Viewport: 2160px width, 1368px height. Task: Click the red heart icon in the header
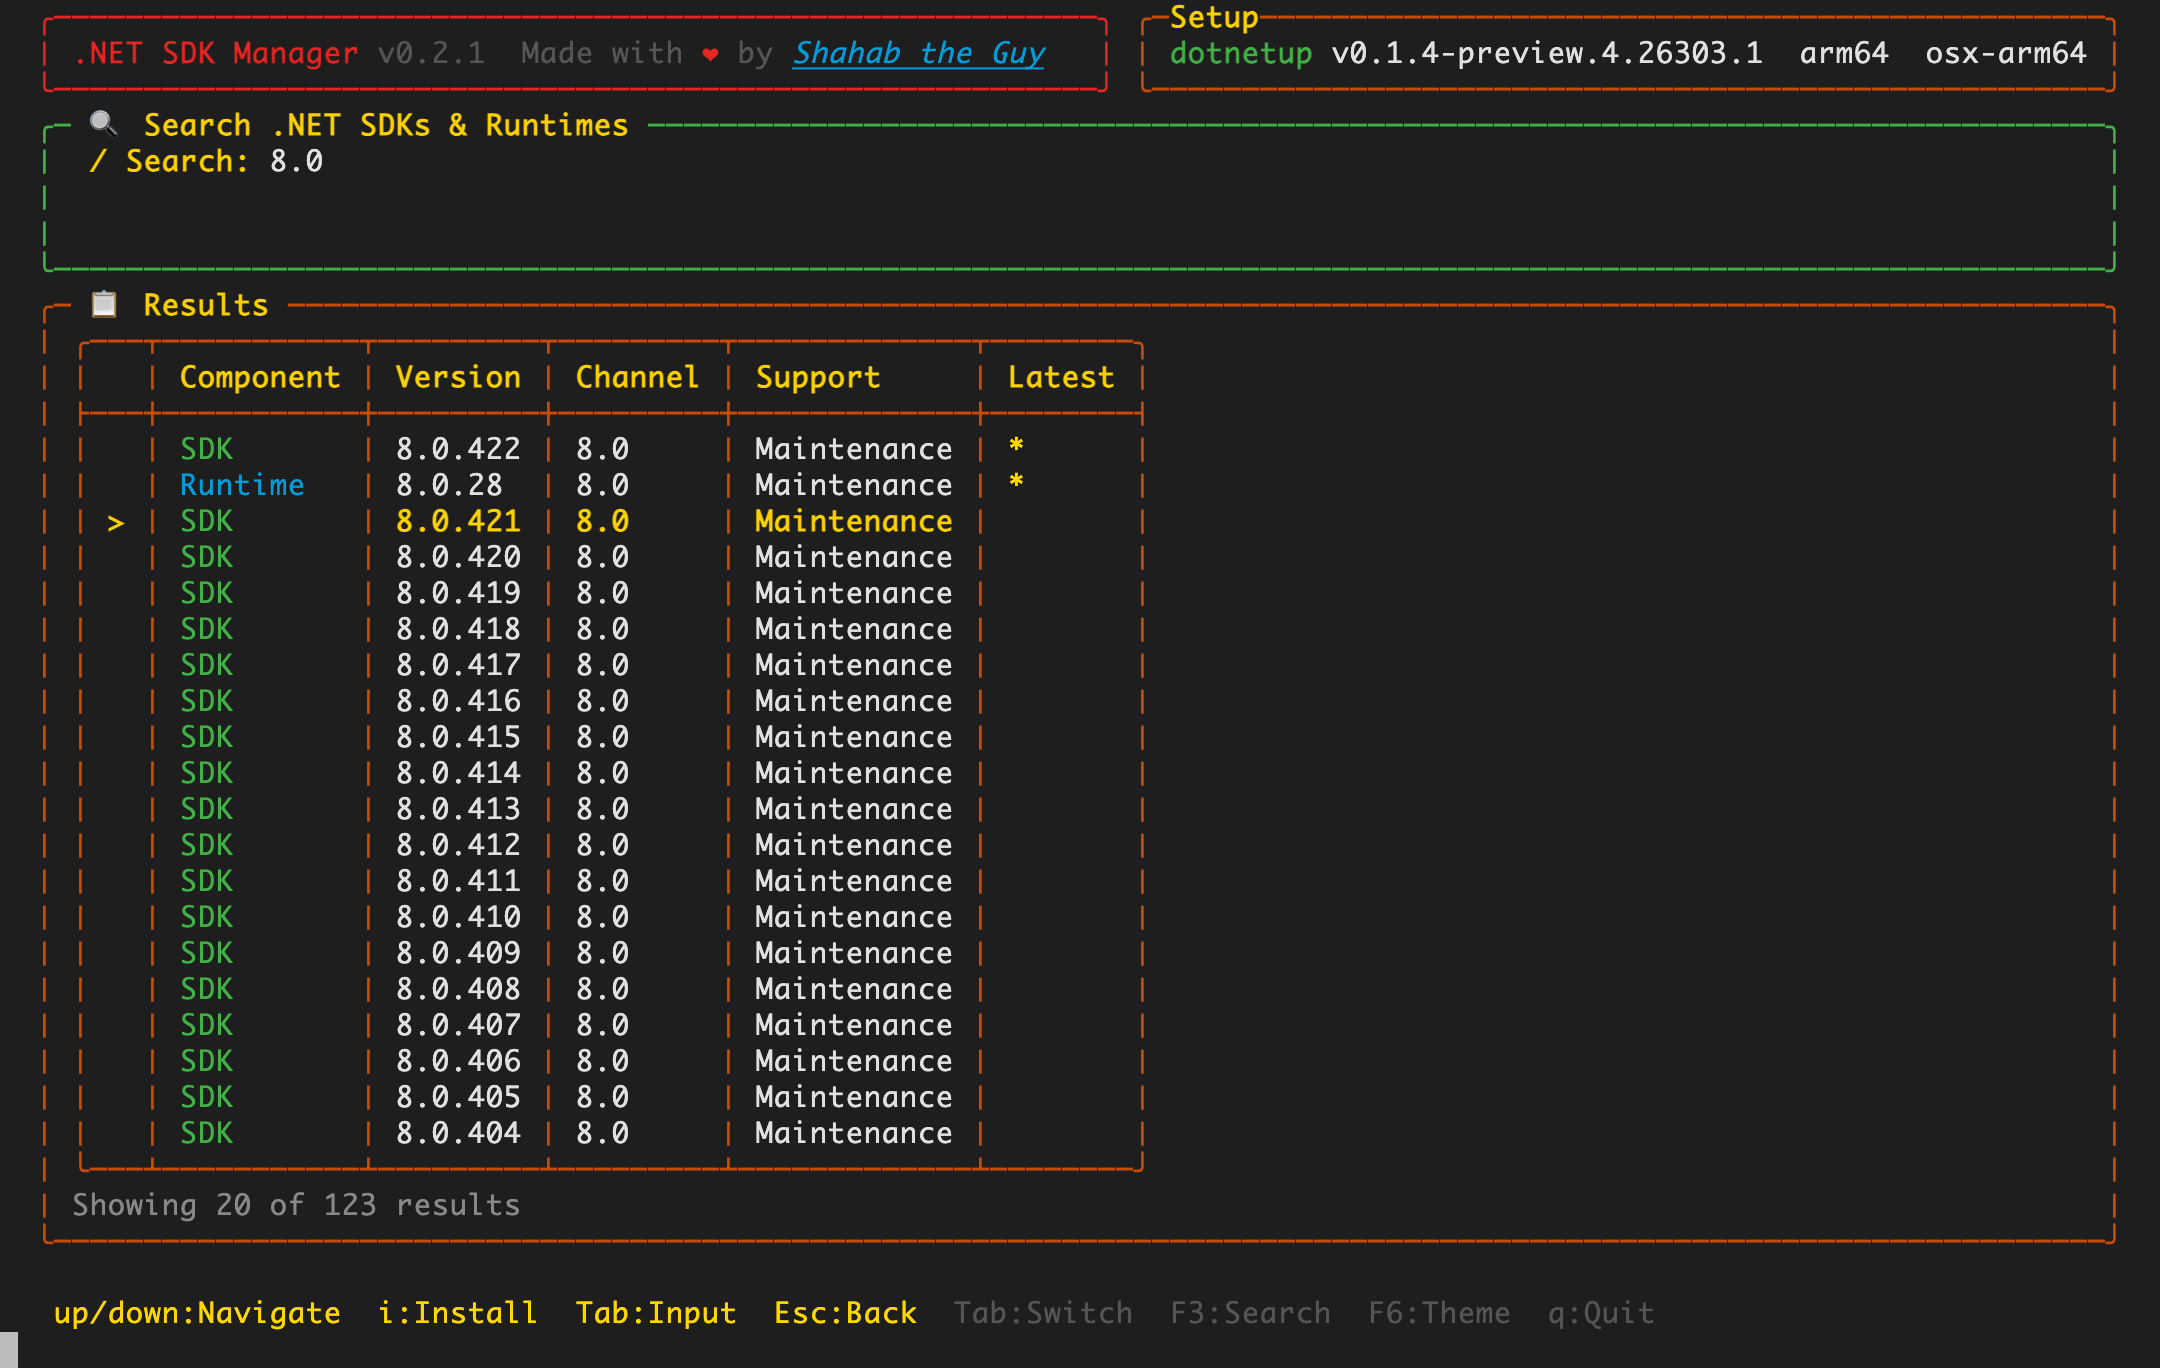[x=710, y=54]
